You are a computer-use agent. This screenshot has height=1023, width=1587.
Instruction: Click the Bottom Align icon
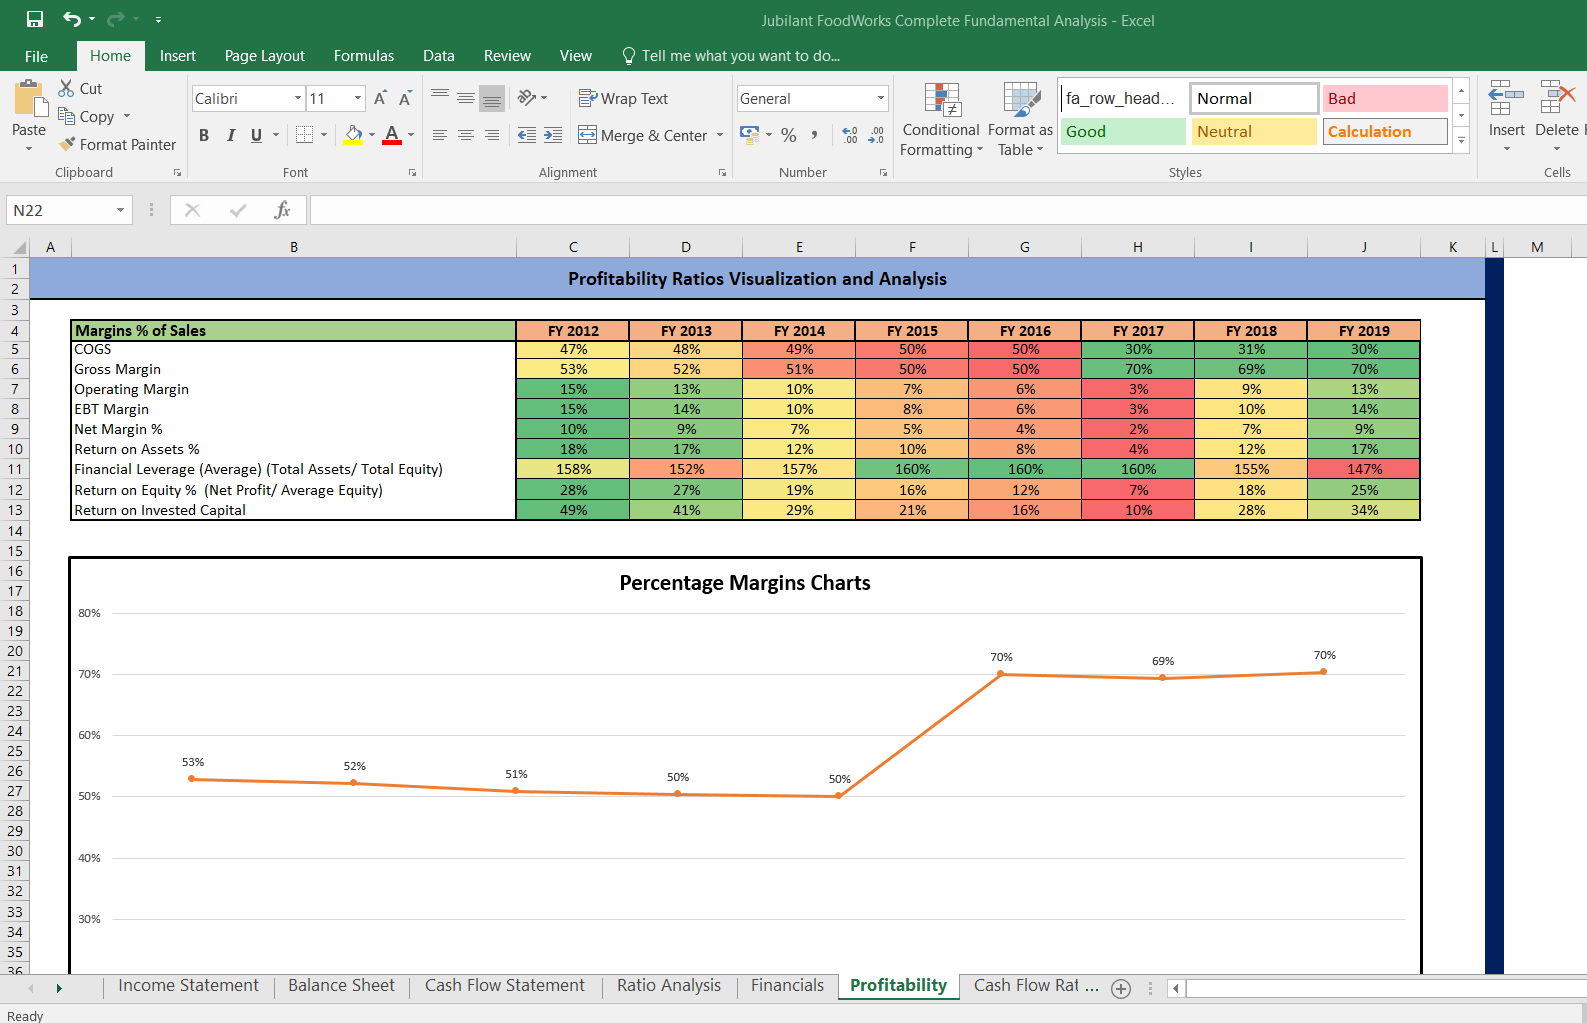tap(492, 98)
